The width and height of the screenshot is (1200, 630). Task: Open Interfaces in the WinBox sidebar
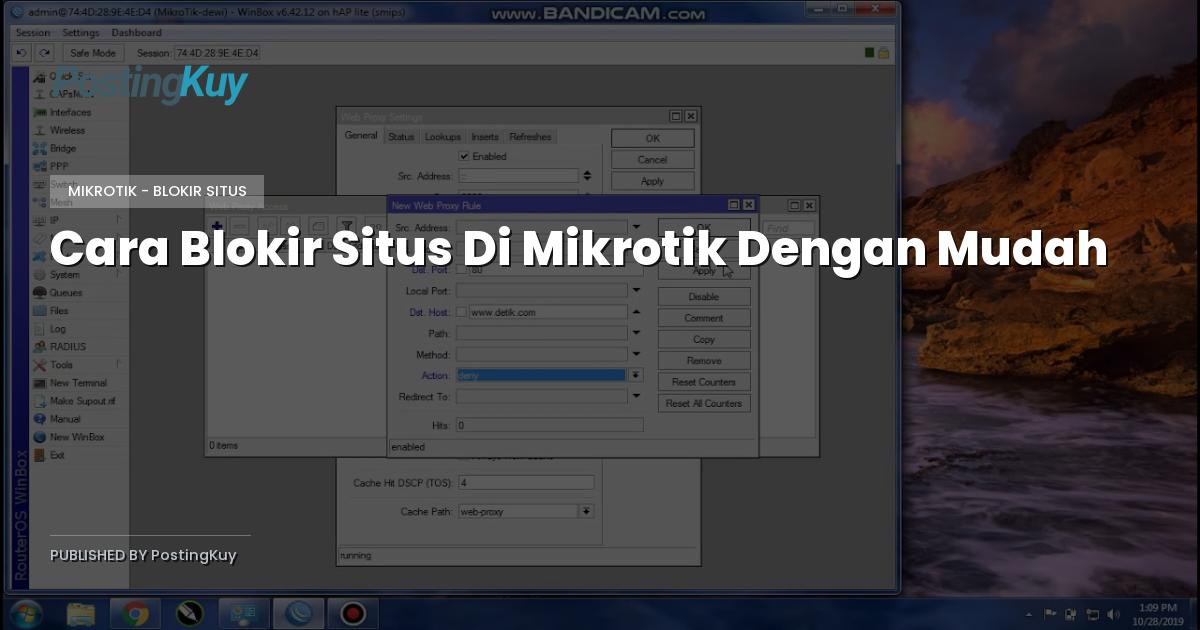click(x=70, y=112)
